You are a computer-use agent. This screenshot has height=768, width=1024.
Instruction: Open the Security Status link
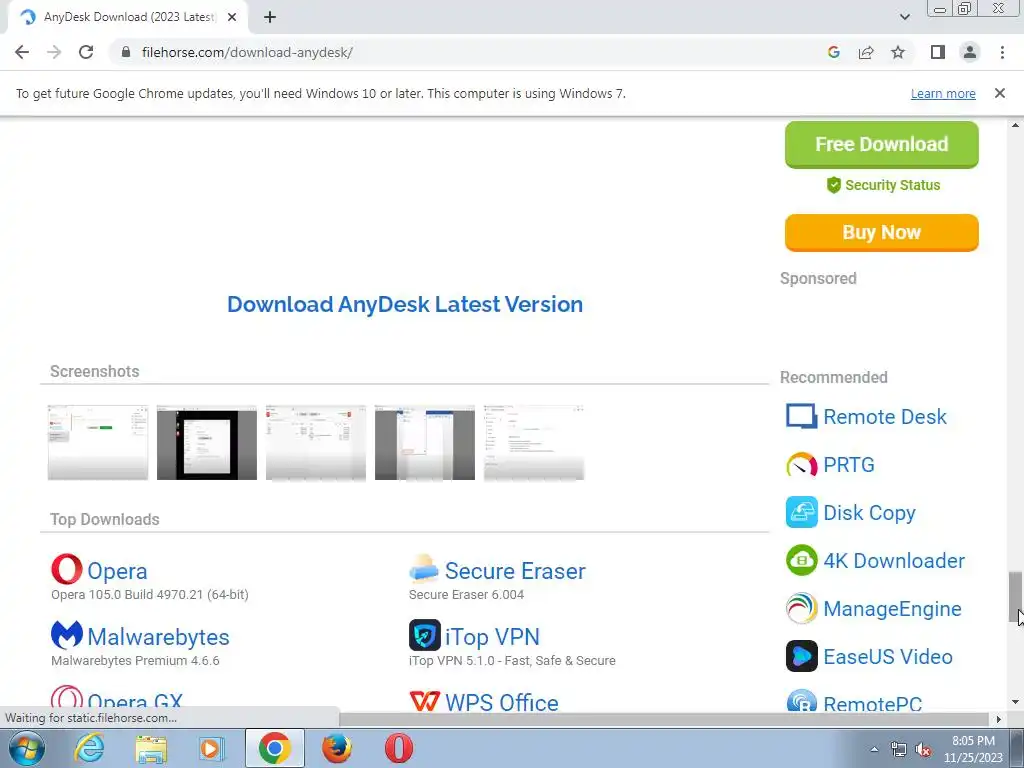pos(883,185)
